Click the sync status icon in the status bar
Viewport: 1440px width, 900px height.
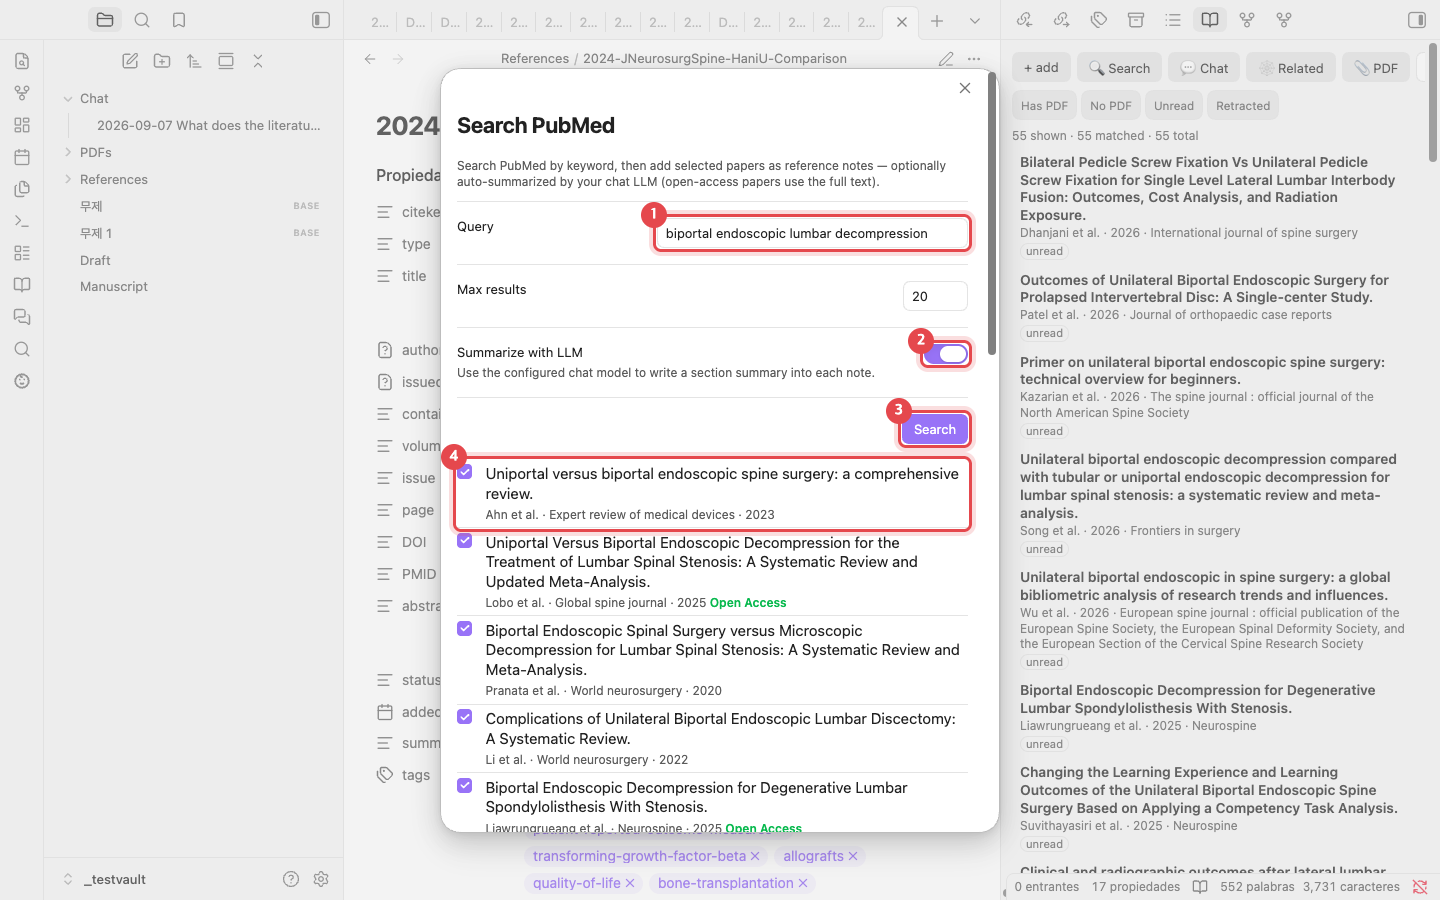(1420, 887)
